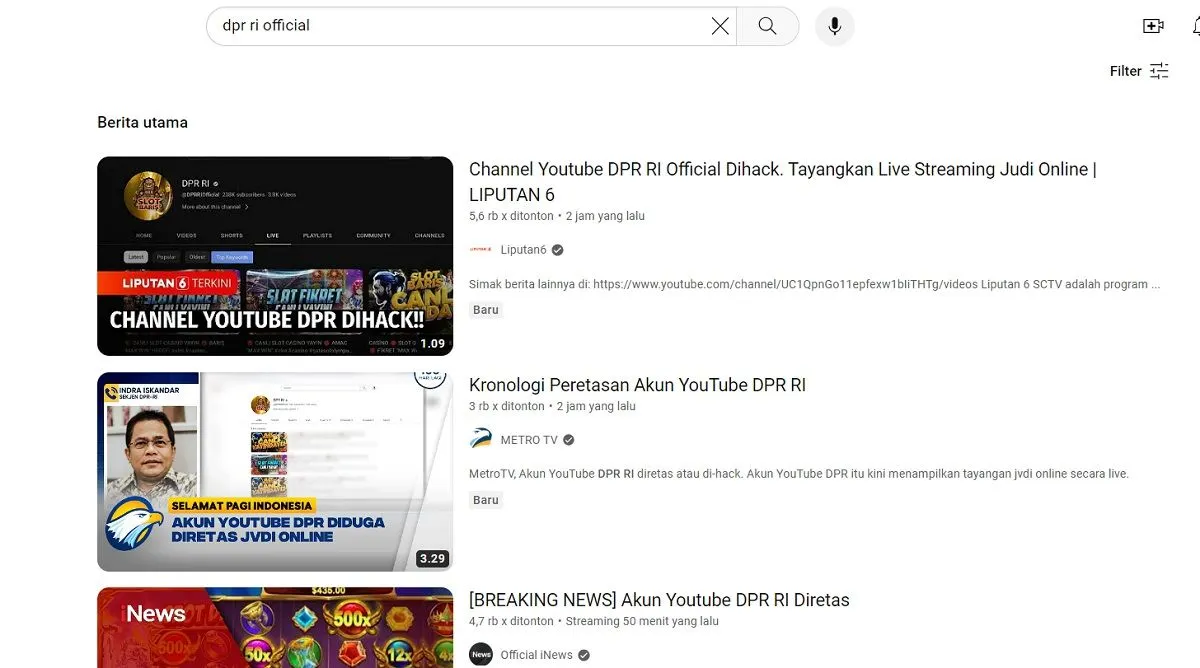This screenshot has width=1200, height=668.
Task: Click '4,7 rb x ditonton' view count
Action: pyautogui.click(x=512, y=621)
